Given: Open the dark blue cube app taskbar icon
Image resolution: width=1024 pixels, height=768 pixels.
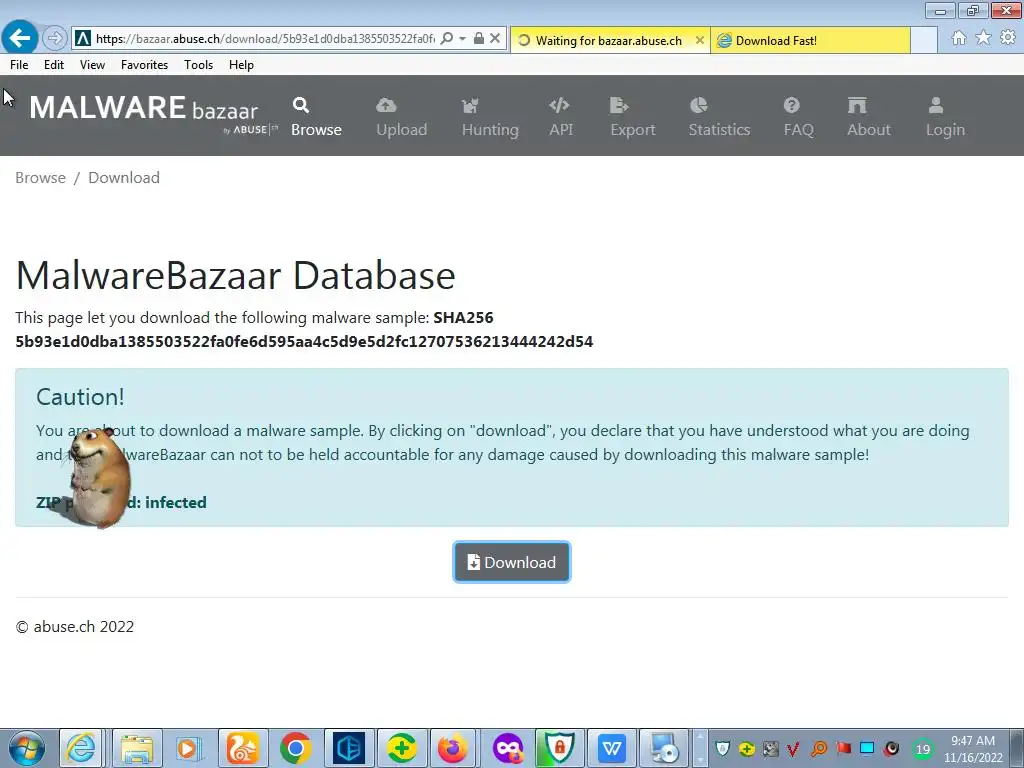Looking at the screenshot, I should click(349, 748).
